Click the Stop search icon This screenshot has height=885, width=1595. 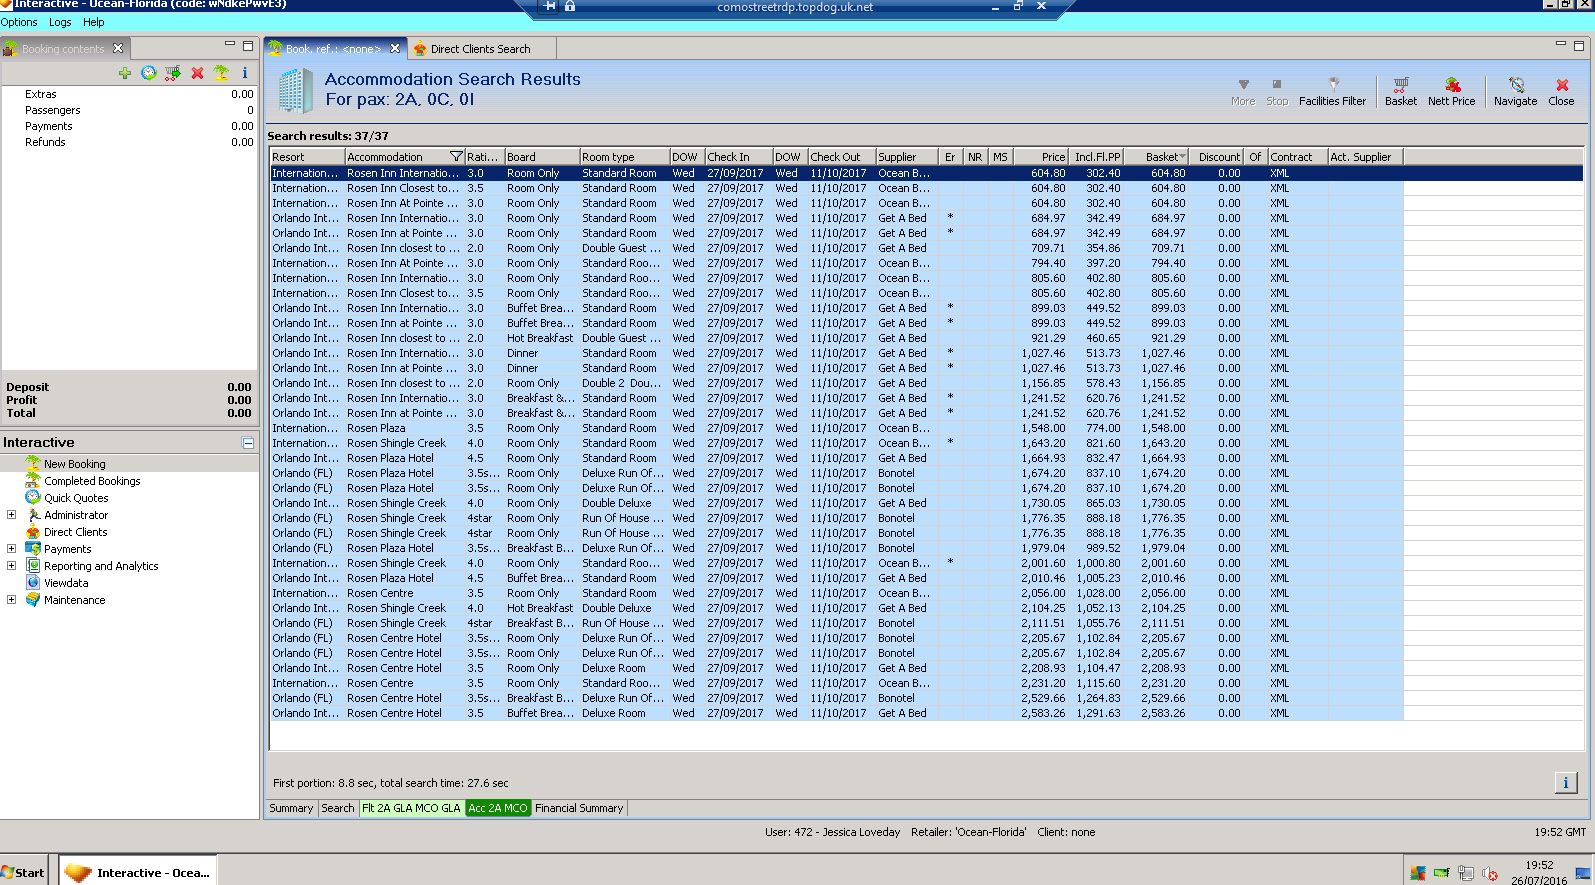tap(1277, 91)
